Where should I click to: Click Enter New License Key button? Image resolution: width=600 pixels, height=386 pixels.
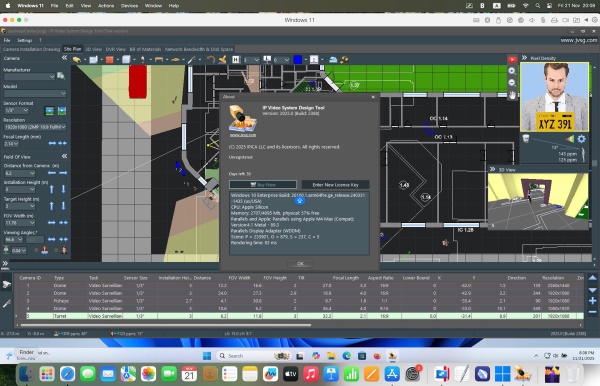(x=336, y=185)
